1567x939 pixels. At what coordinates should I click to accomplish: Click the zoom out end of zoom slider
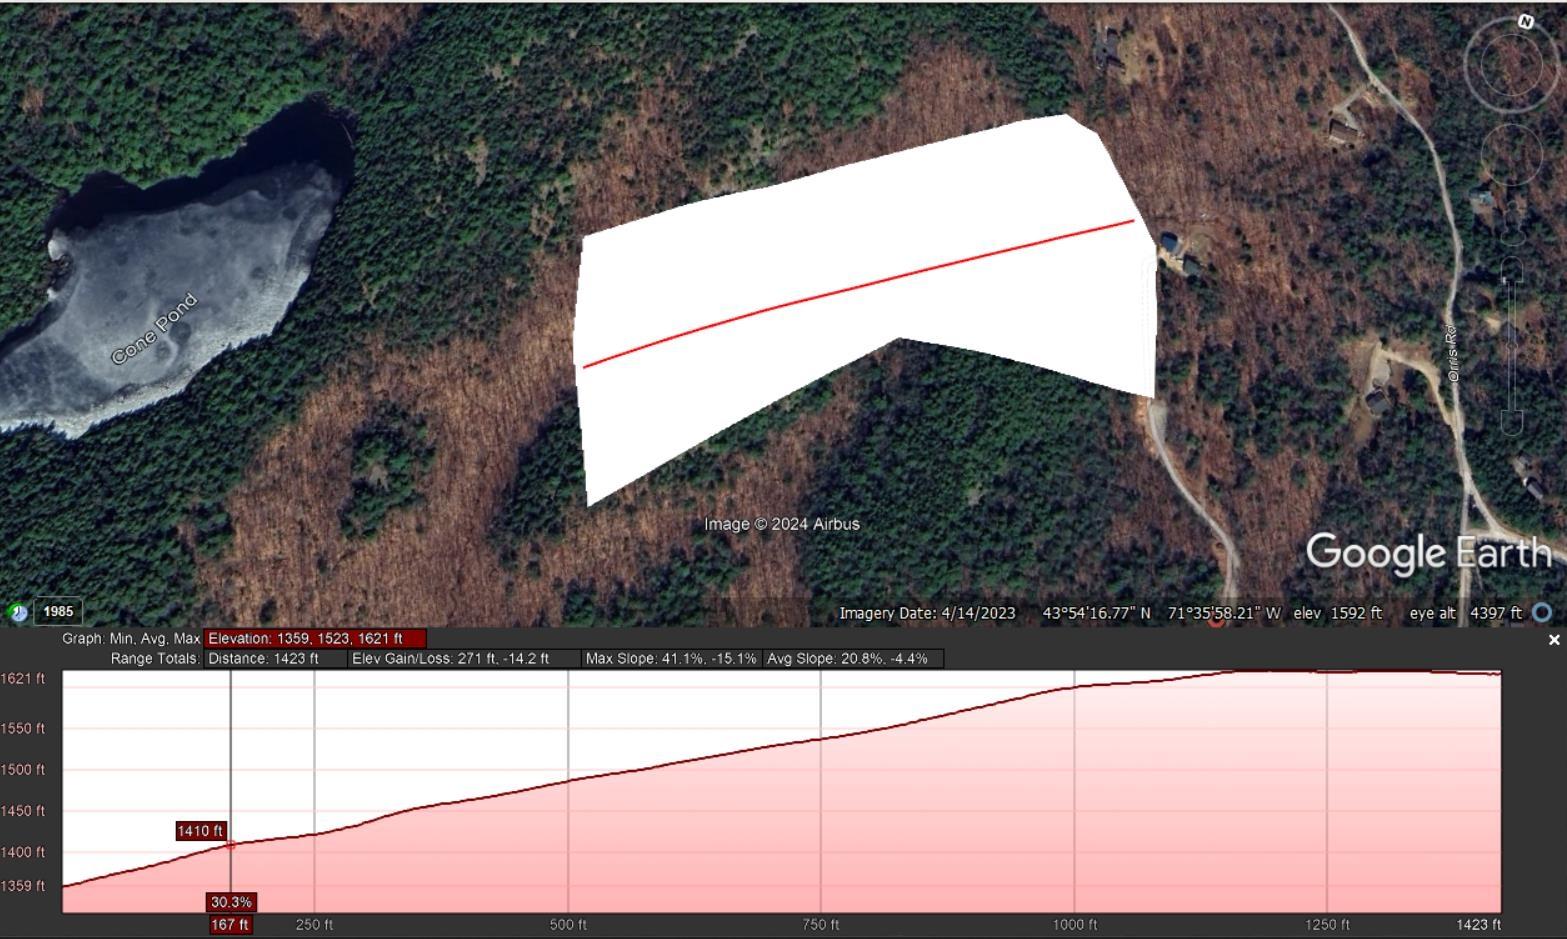pos(1513,424)
